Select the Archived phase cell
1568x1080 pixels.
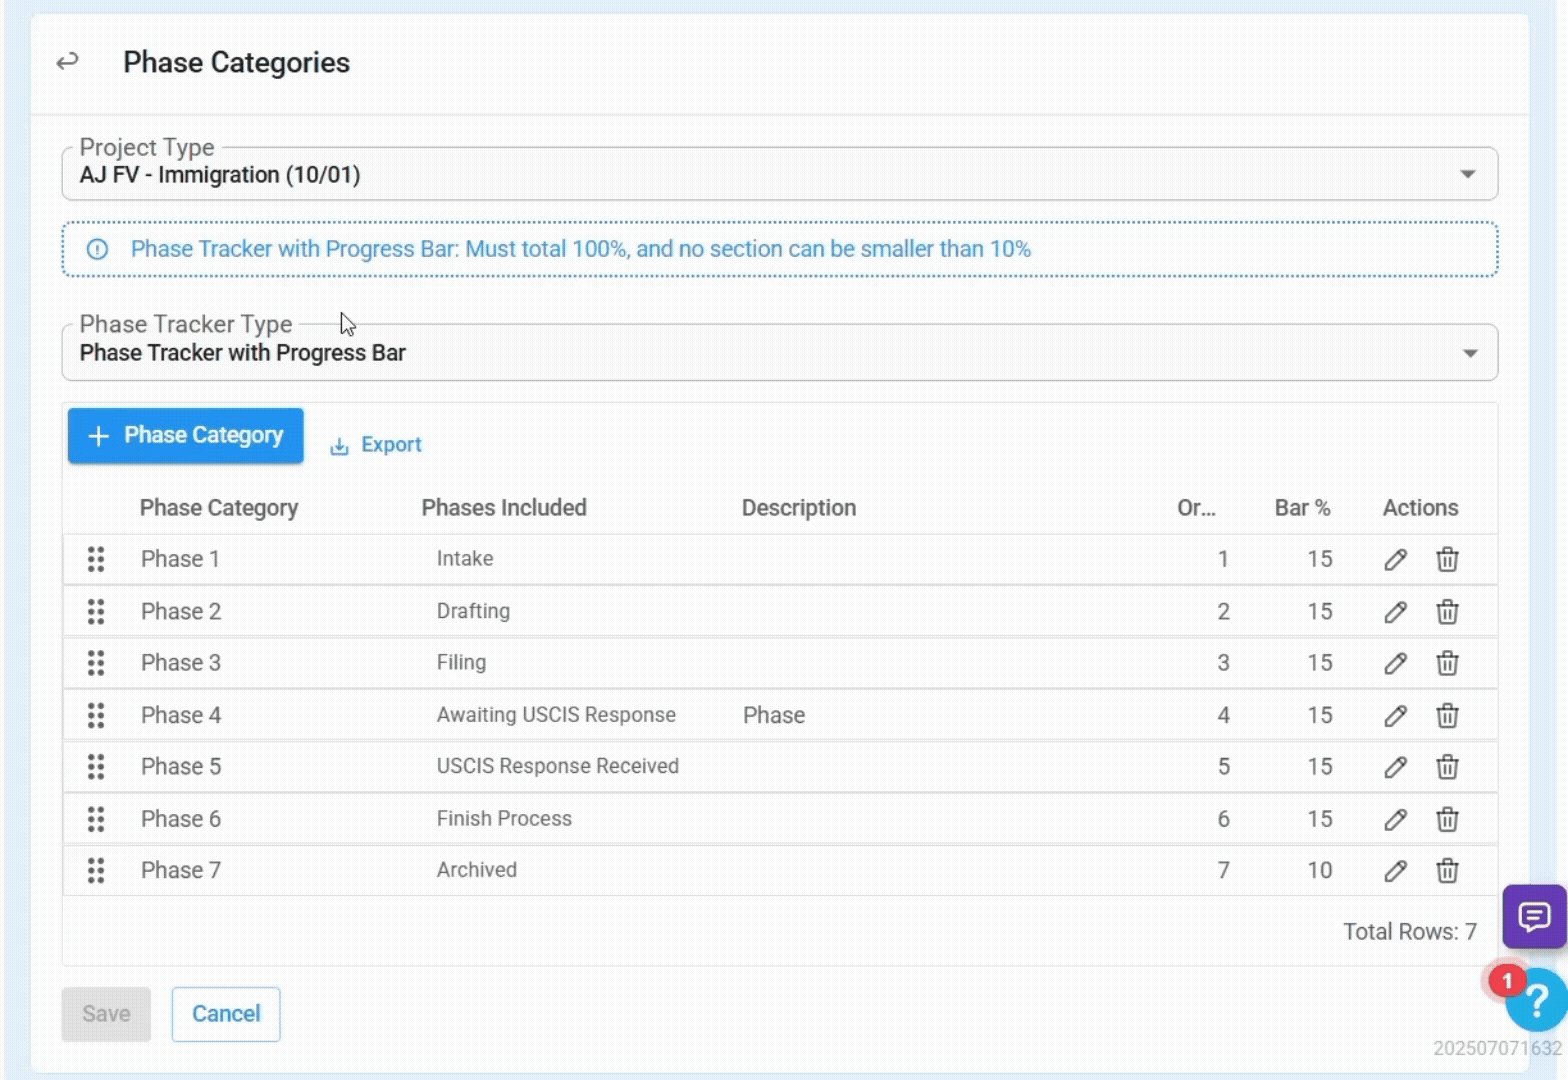[477, 870]
